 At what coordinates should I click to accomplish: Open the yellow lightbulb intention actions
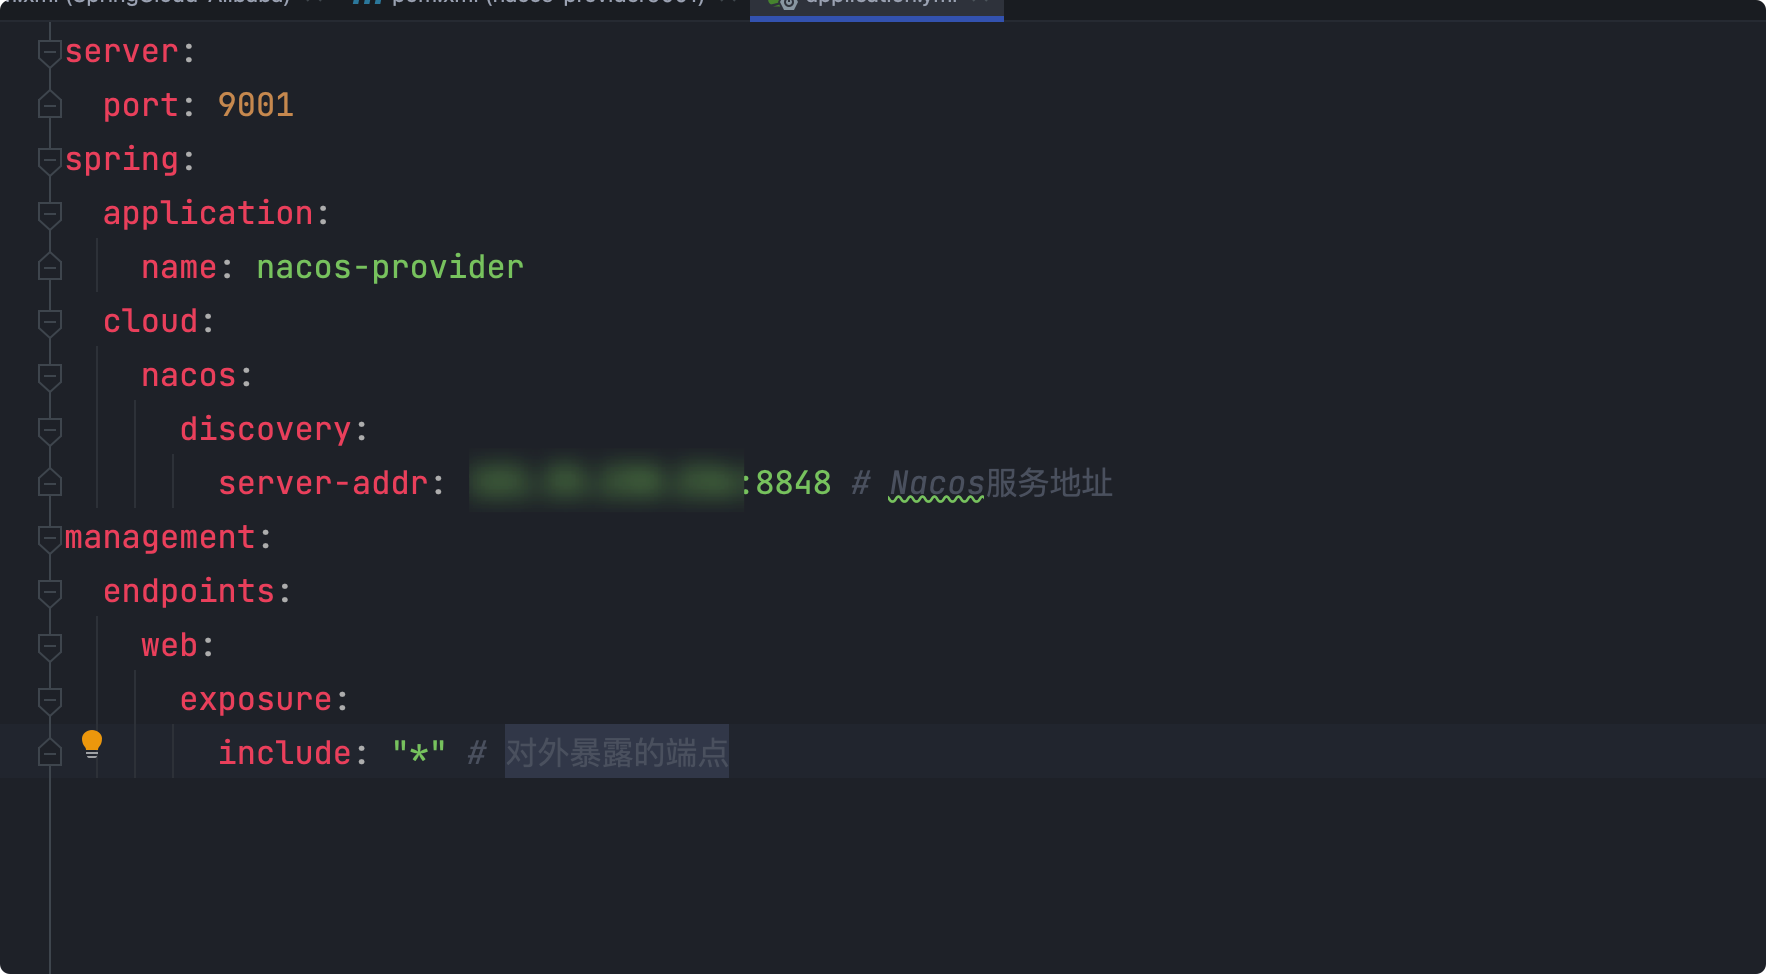[92, 743]
